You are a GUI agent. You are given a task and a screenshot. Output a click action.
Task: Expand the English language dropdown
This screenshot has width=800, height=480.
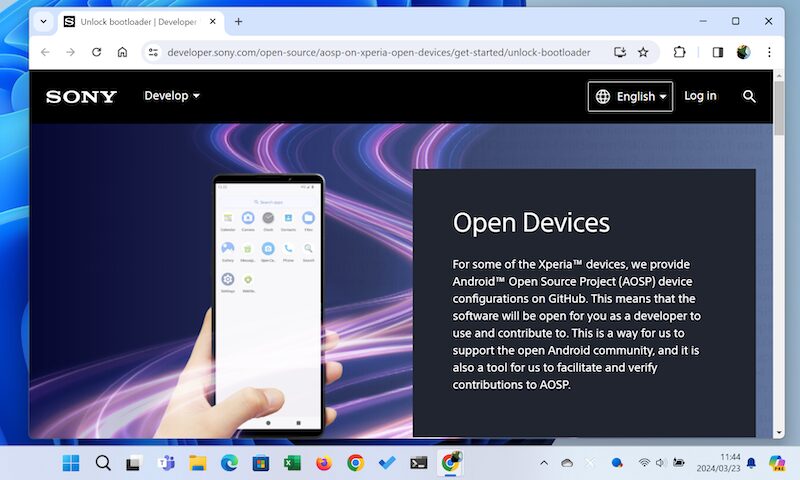point(630,97)
